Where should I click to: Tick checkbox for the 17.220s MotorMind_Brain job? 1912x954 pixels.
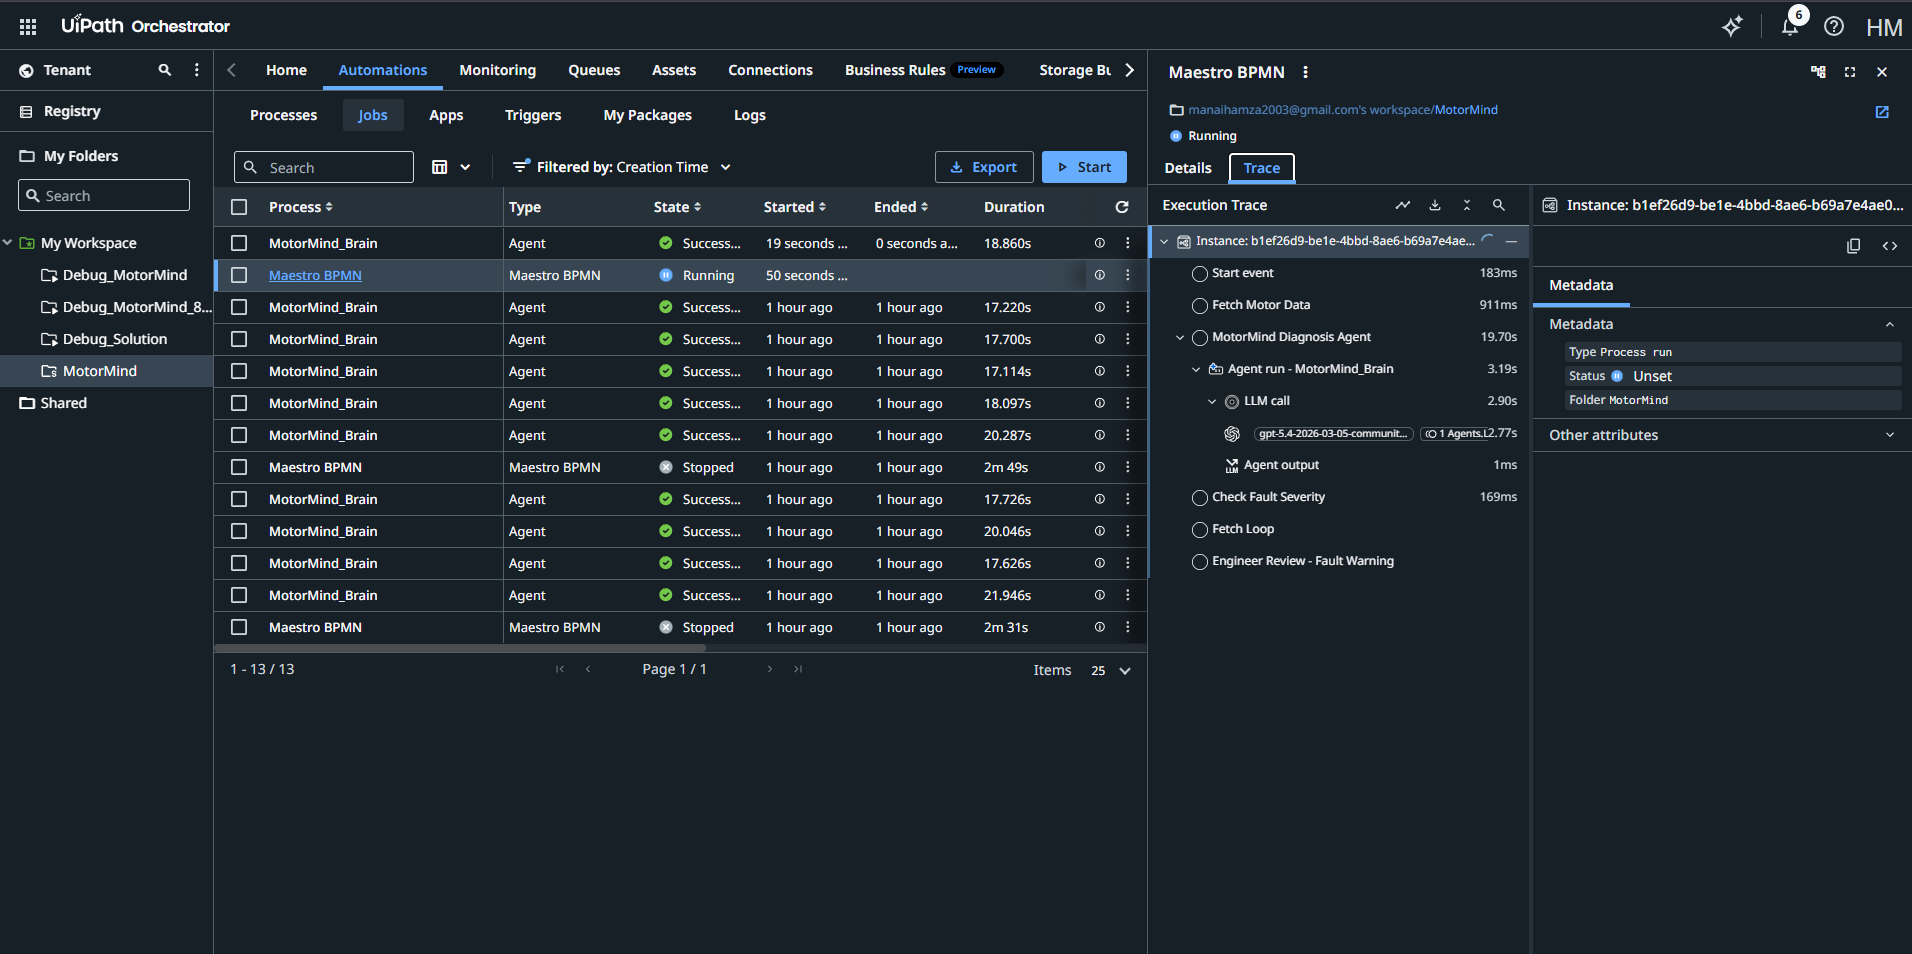tap(239, 307)
